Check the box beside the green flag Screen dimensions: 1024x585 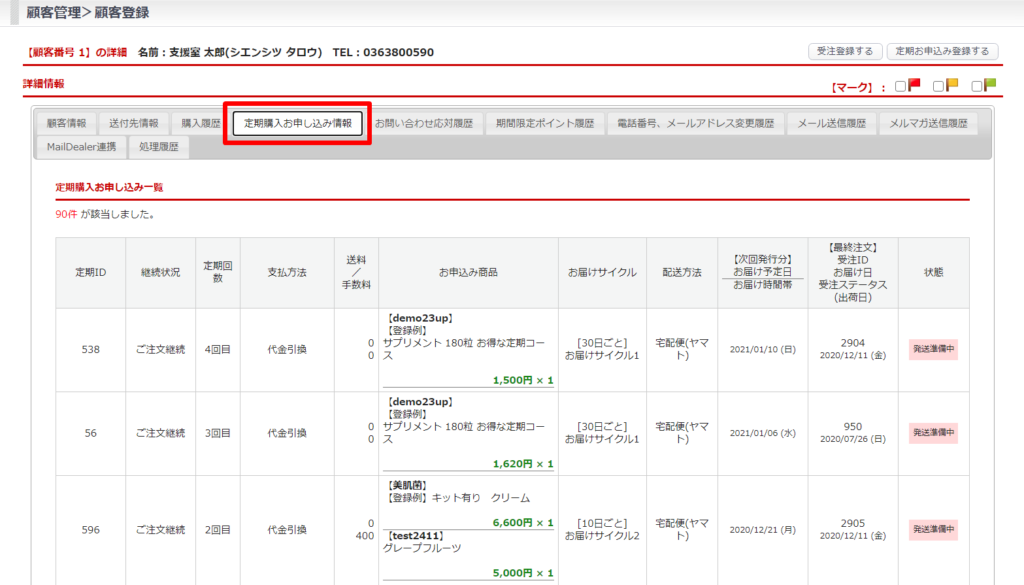[x=977, y=86]
